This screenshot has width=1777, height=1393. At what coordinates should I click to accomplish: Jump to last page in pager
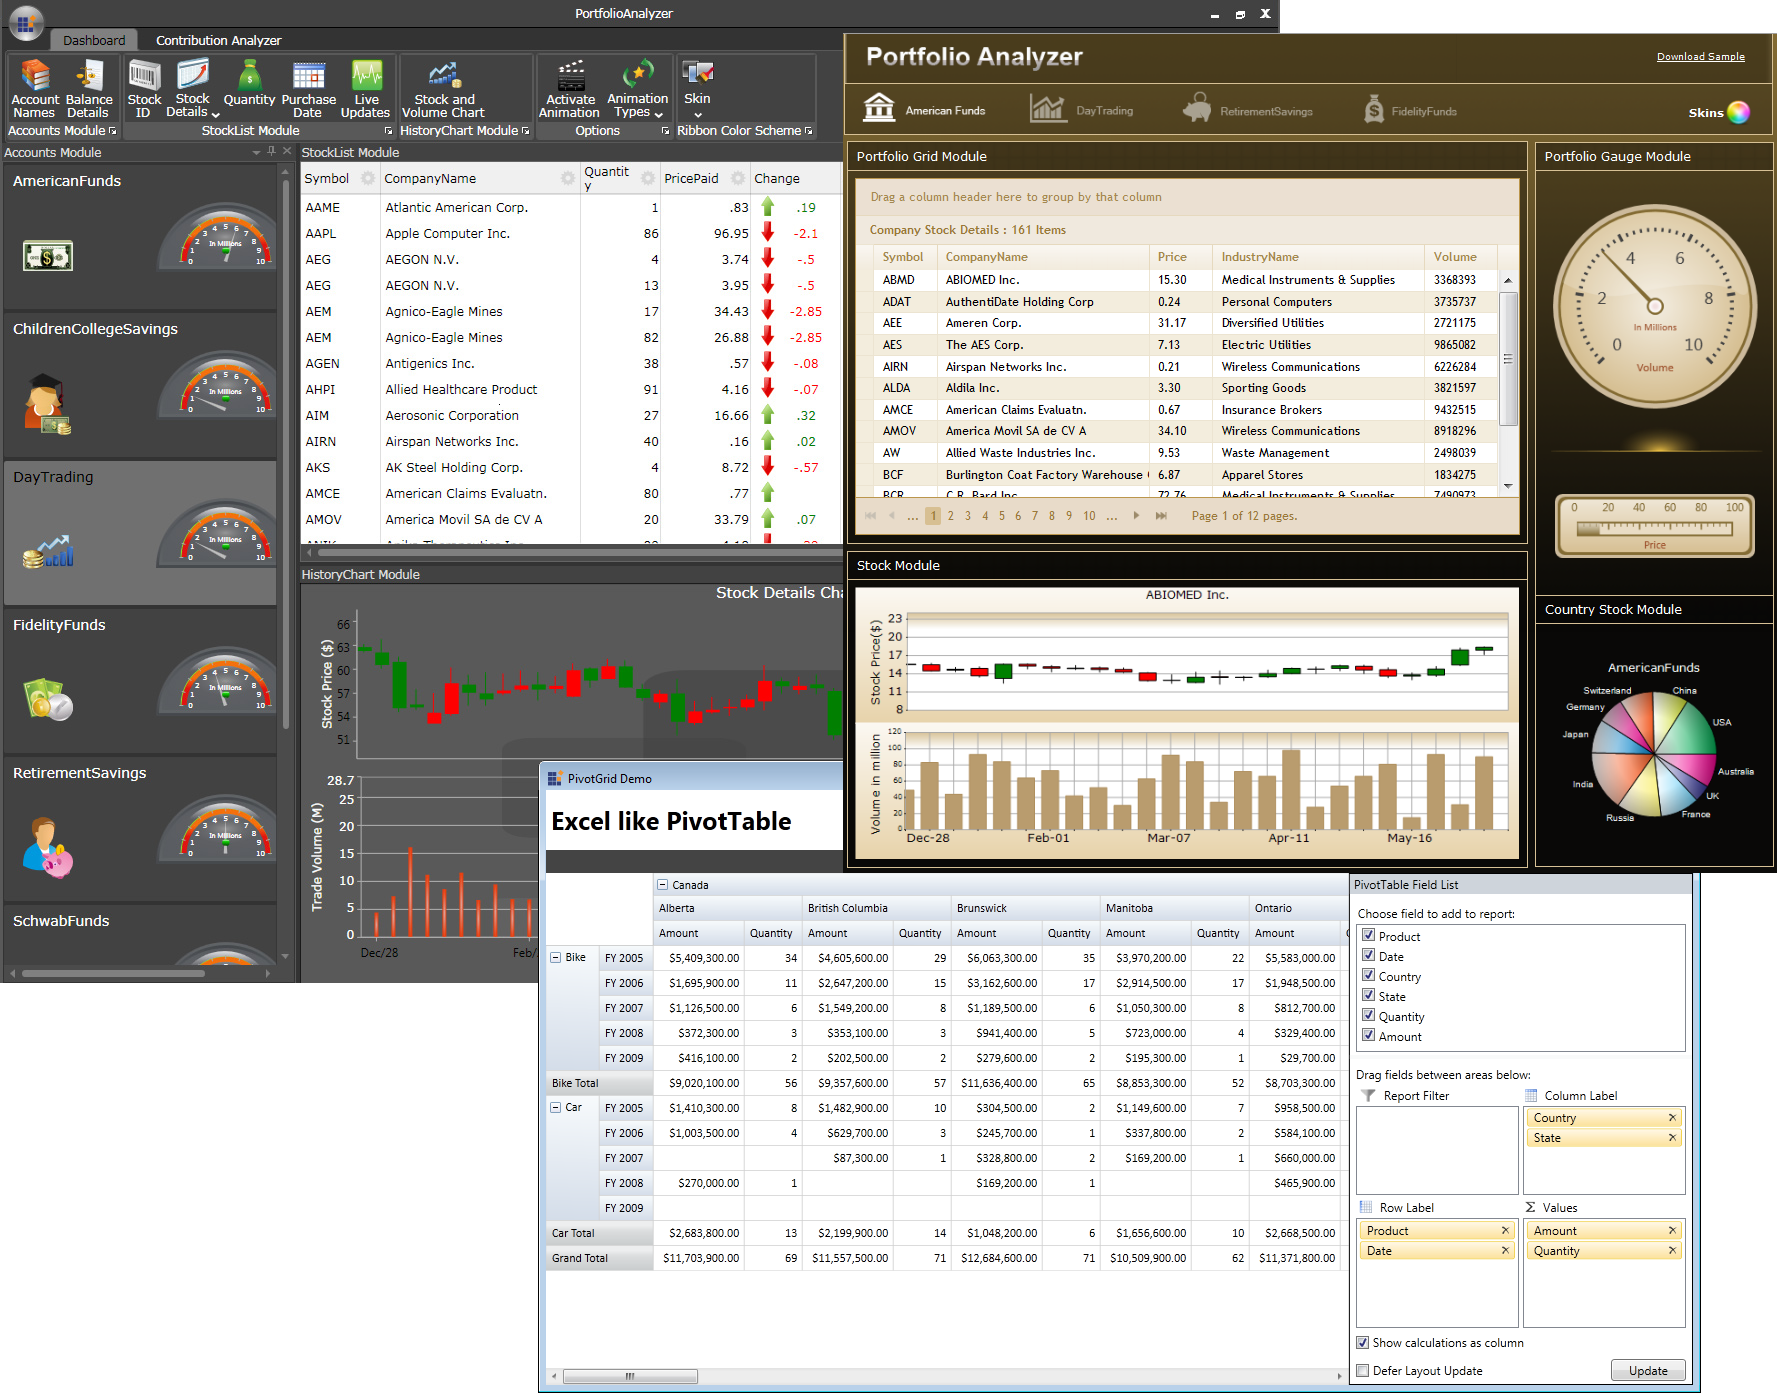(1161, 516)
